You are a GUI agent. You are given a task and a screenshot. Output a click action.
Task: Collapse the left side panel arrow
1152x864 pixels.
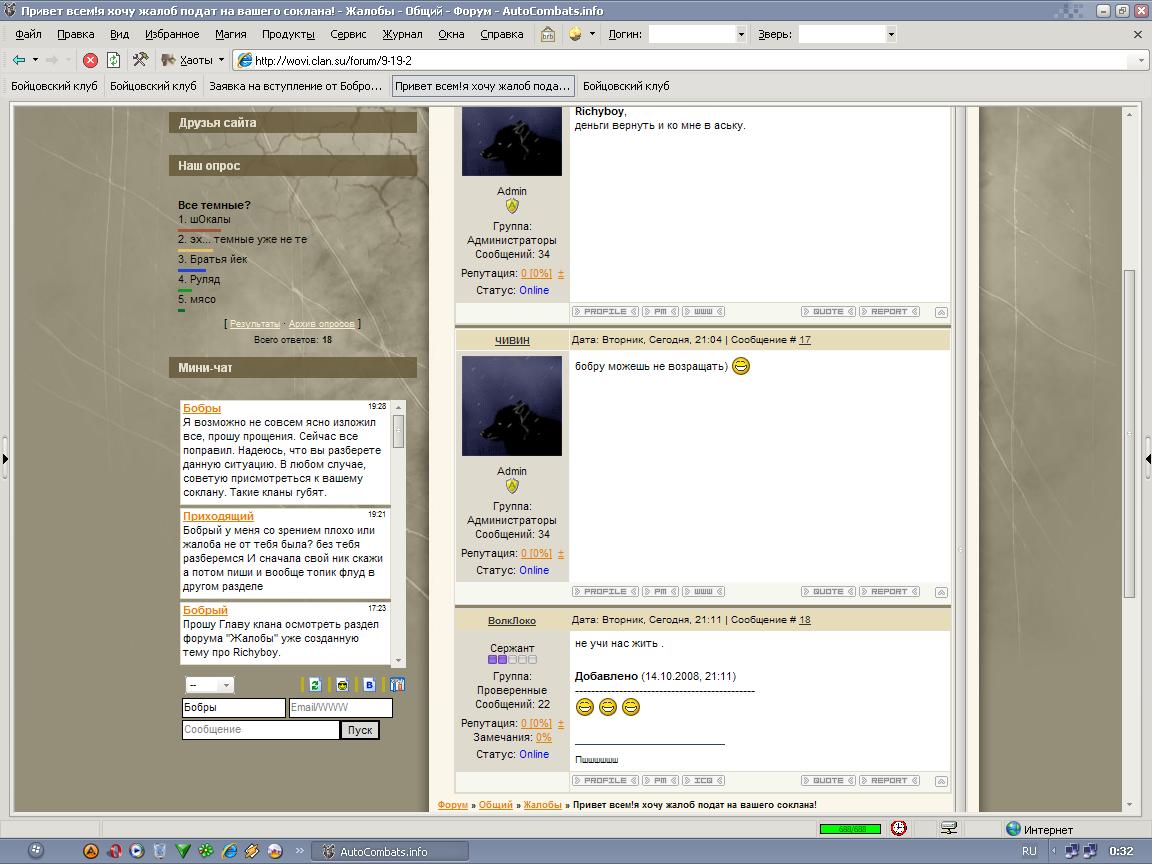tap(5, 458)
